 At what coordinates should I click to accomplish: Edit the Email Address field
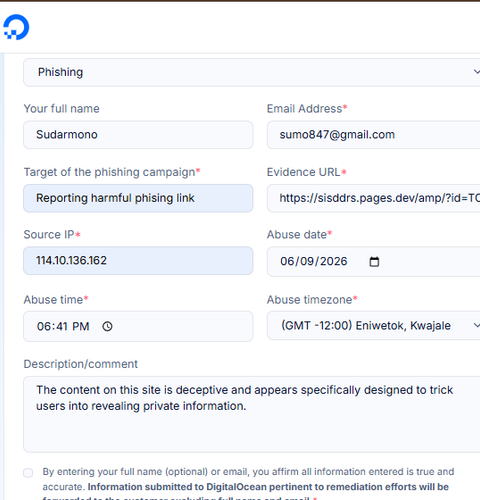click(373, 135)
